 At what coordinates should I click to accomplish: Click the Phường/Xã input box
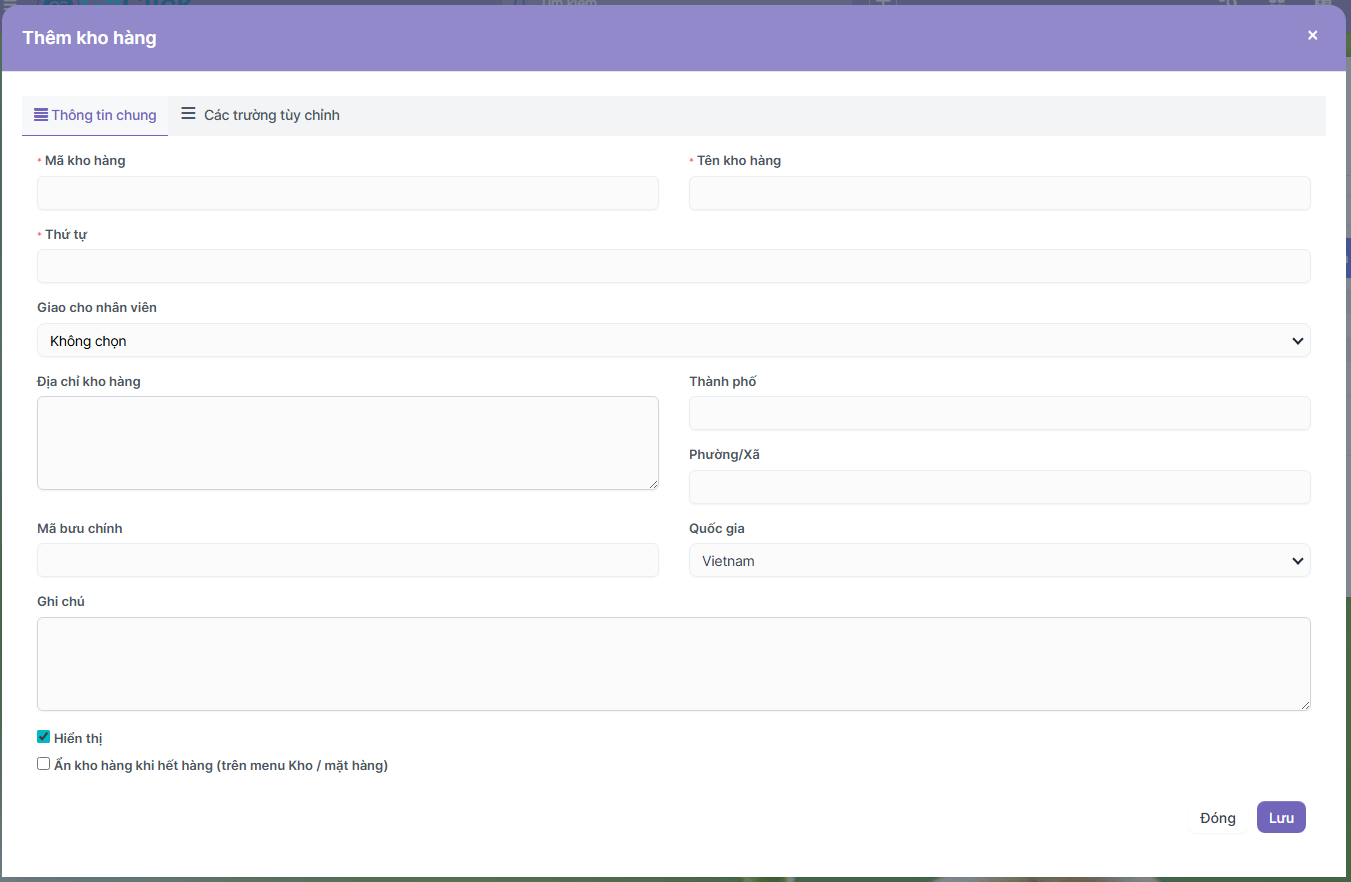(999, 487)
